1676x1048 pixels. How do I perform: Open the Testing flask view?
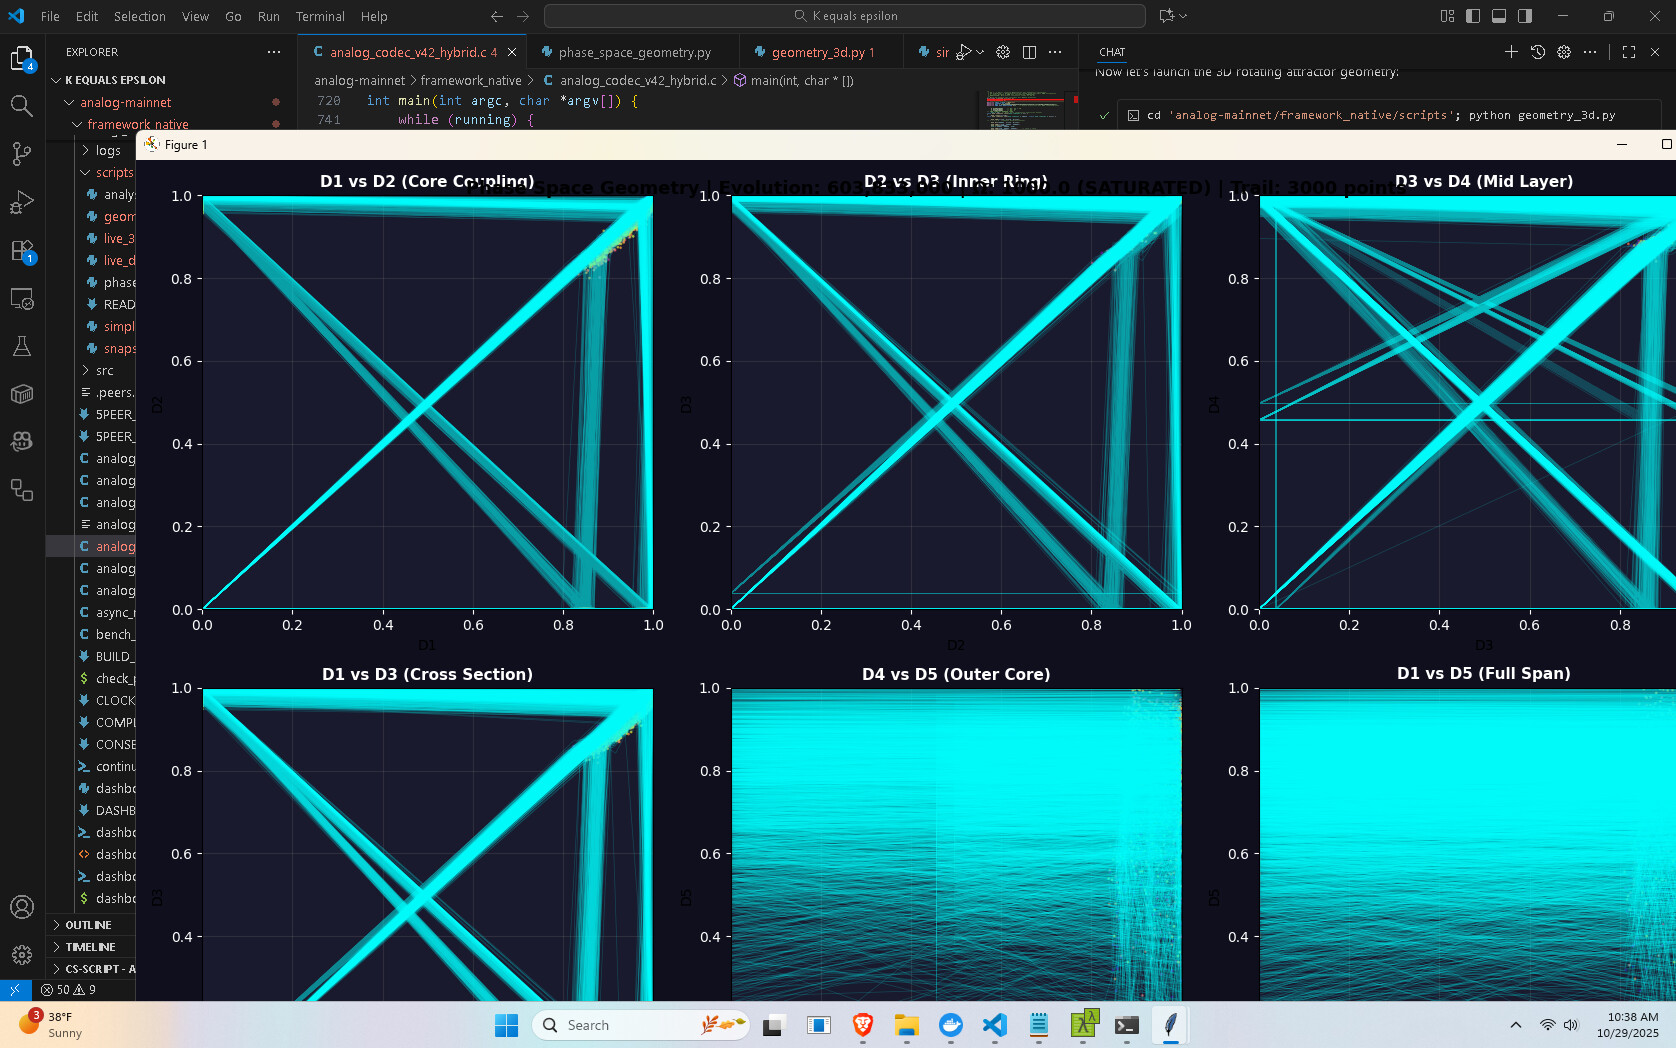tap(21, 347)
